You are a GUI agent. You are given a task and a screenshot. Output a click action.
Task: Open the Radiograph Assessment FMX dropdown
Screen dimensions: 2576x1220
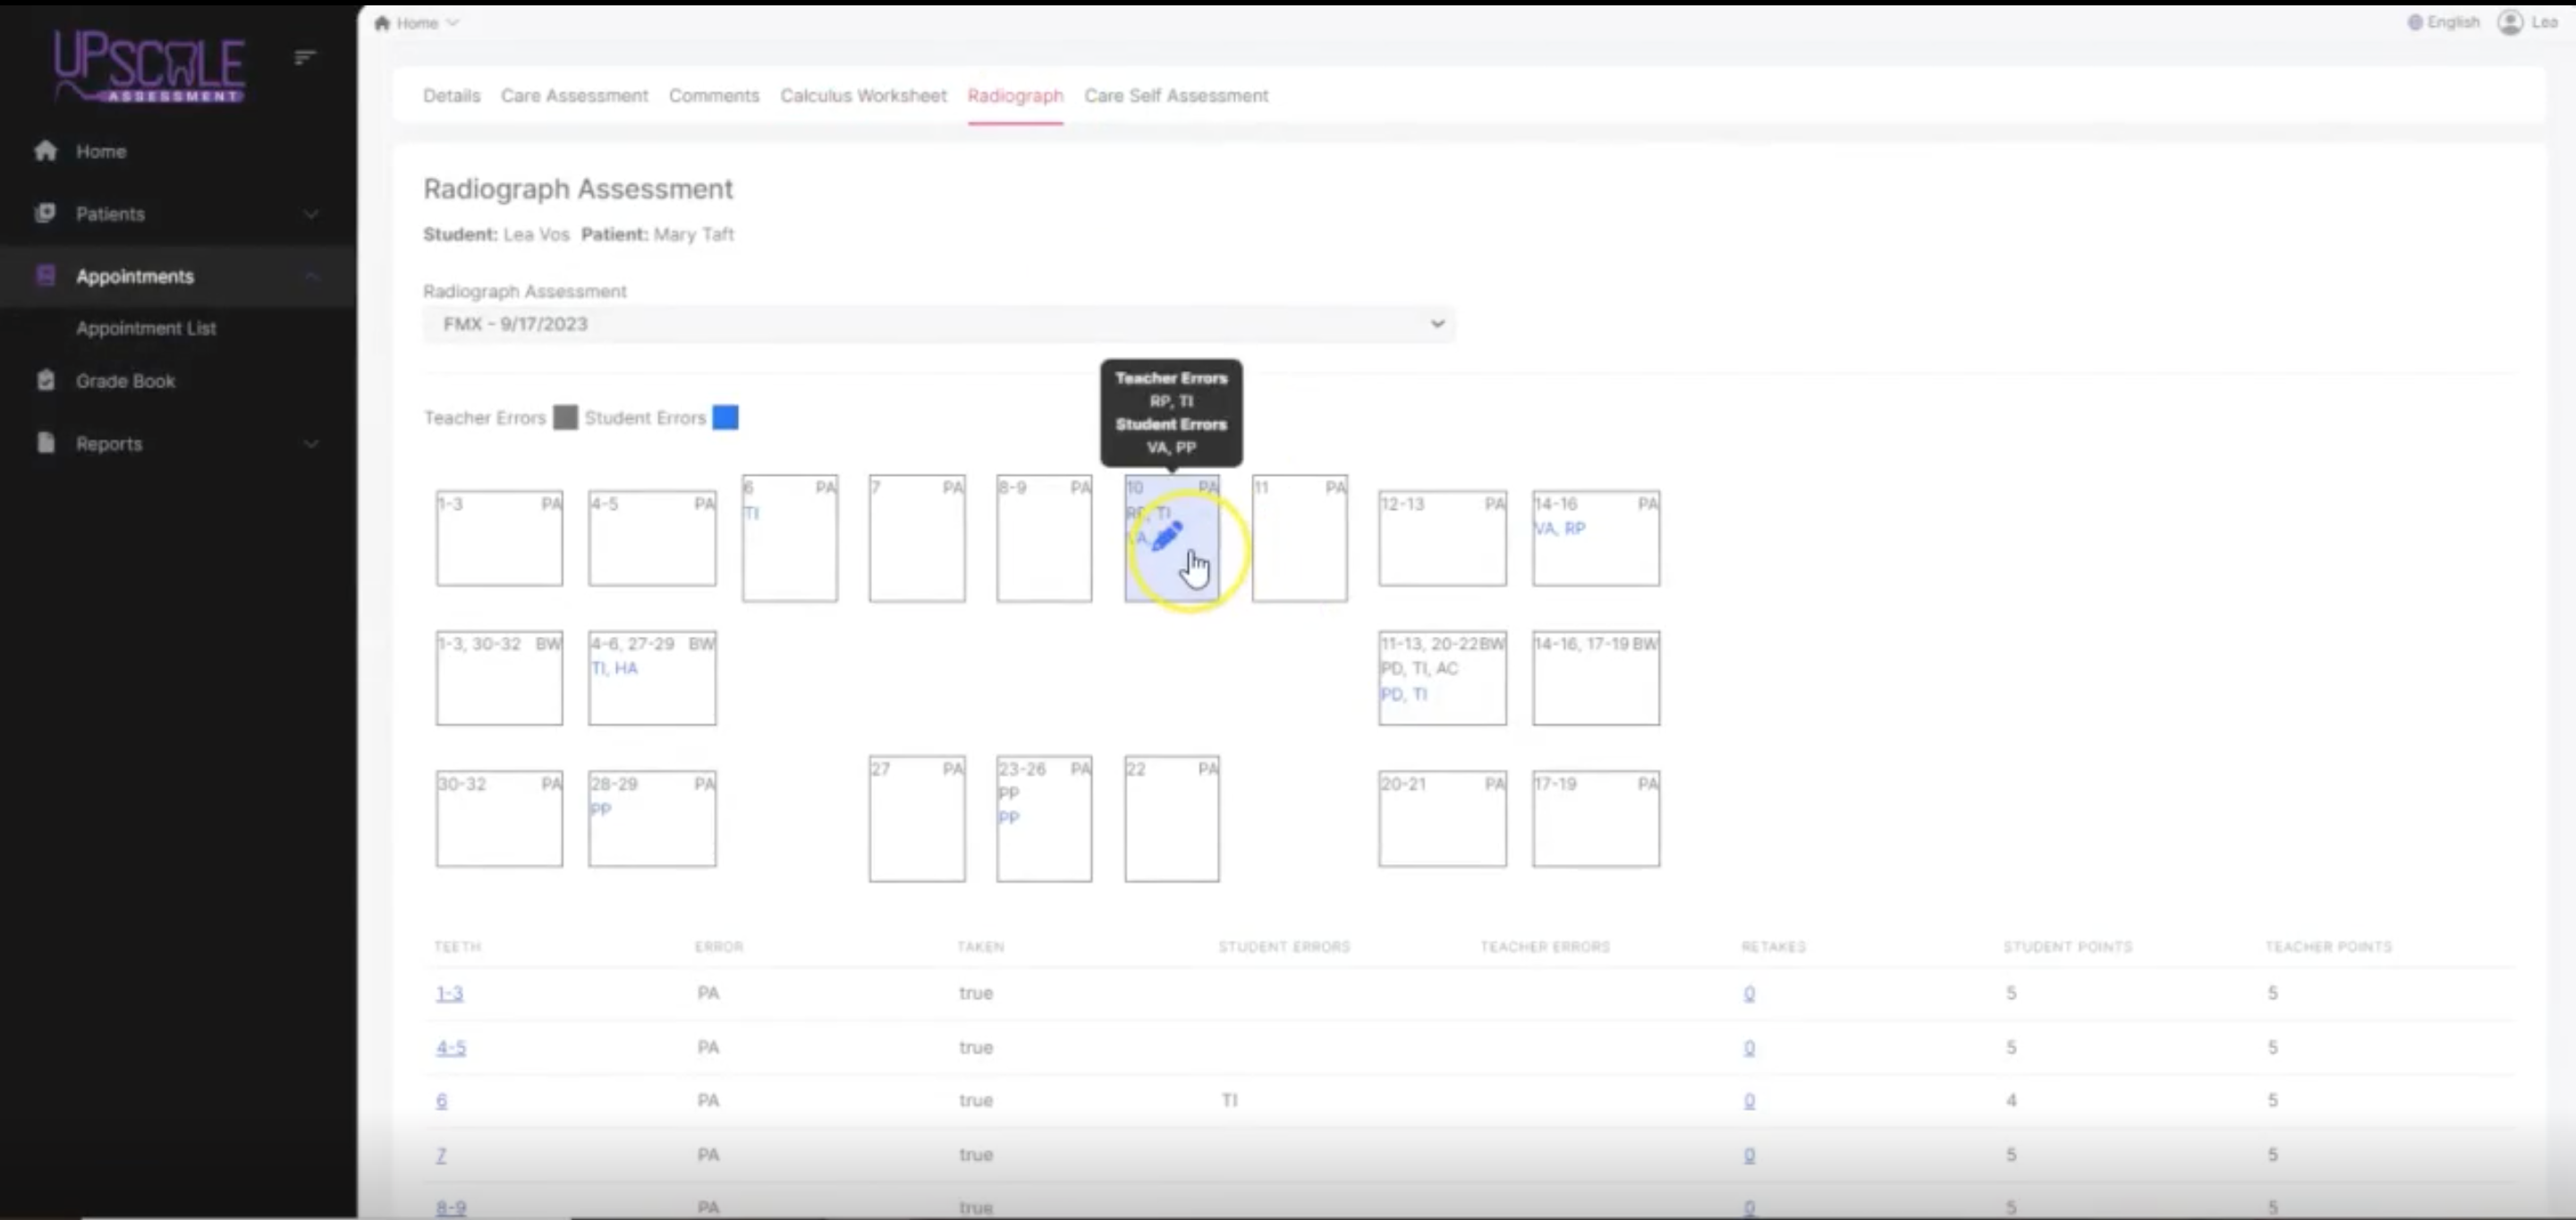coord(937,324)
